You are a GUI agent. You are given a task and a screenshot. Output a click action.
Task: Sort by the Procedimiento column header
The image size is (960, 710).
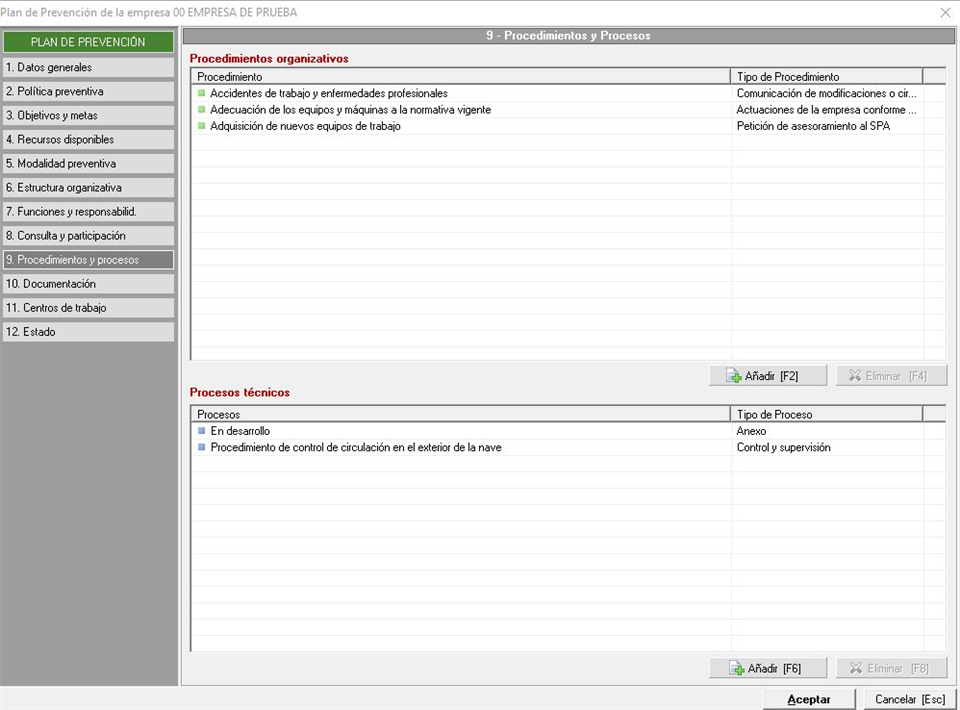coord(460,76)
